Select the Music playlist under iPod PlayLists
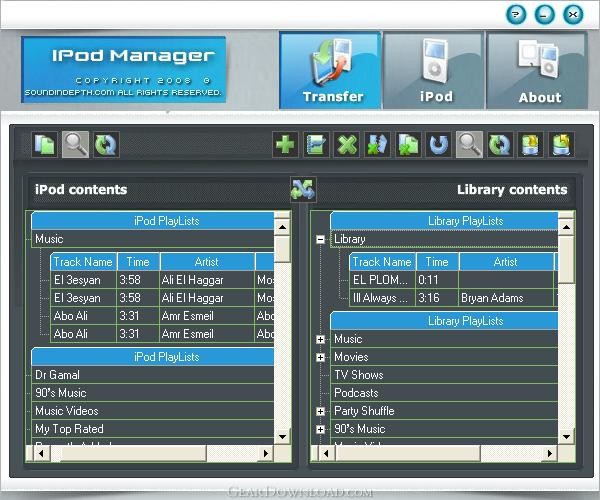 point(153,239)
